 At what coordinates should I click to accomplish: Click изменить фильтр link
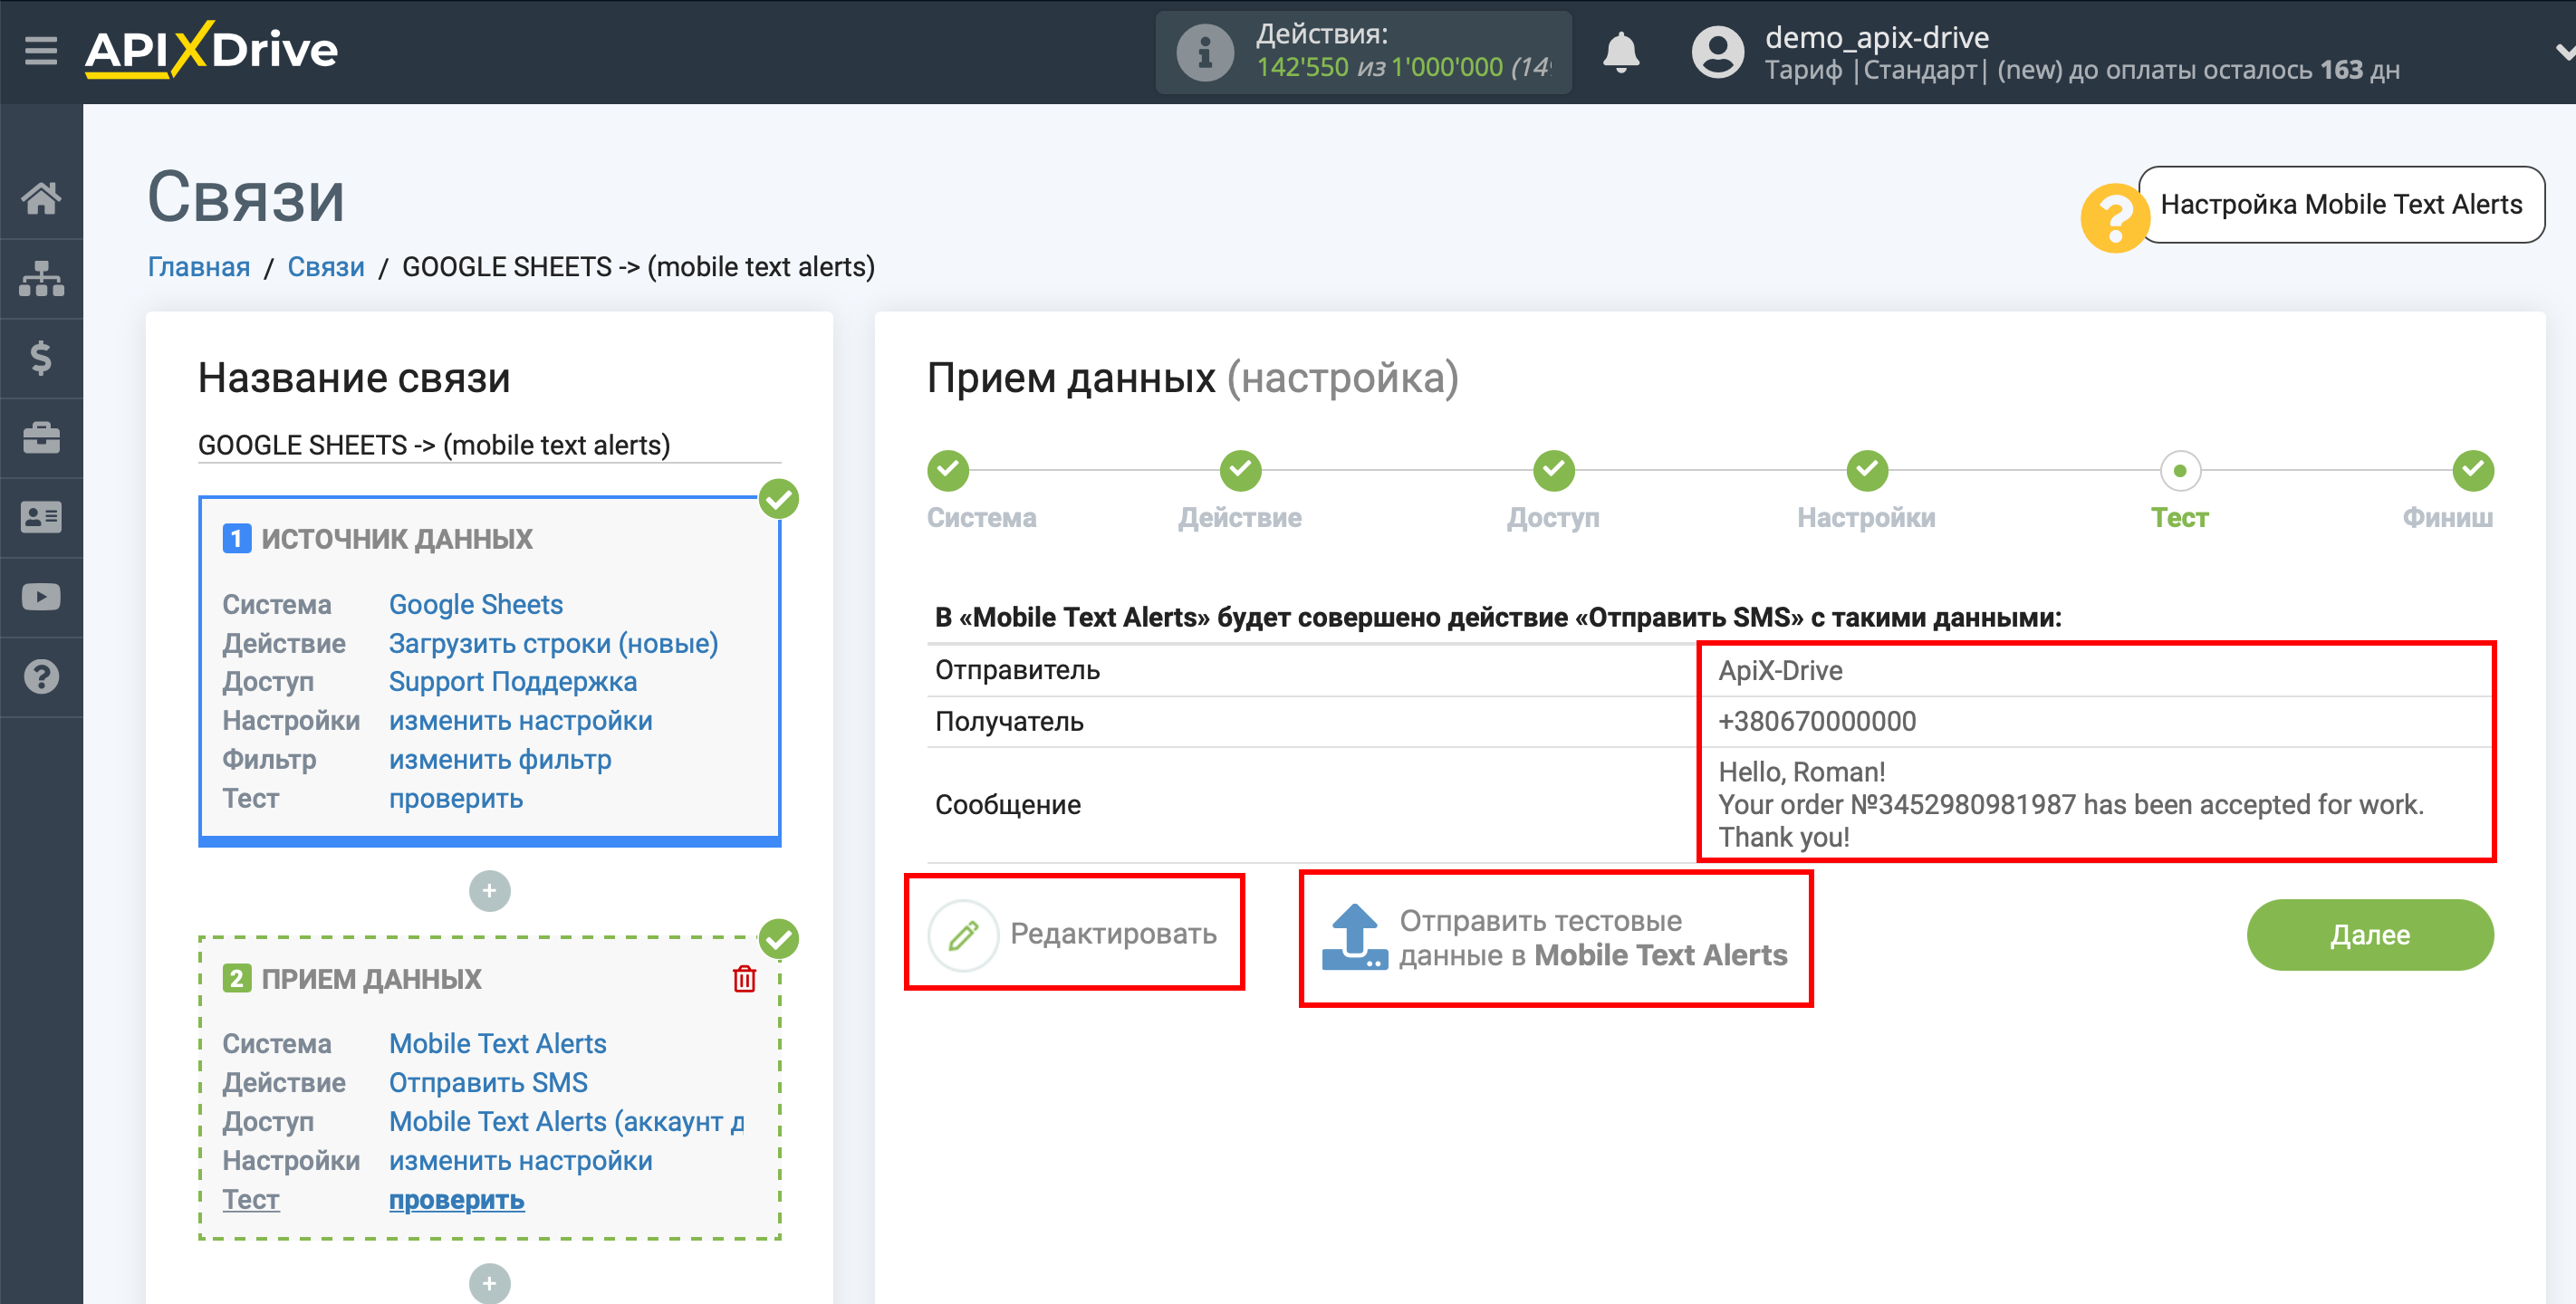point(500,760)
